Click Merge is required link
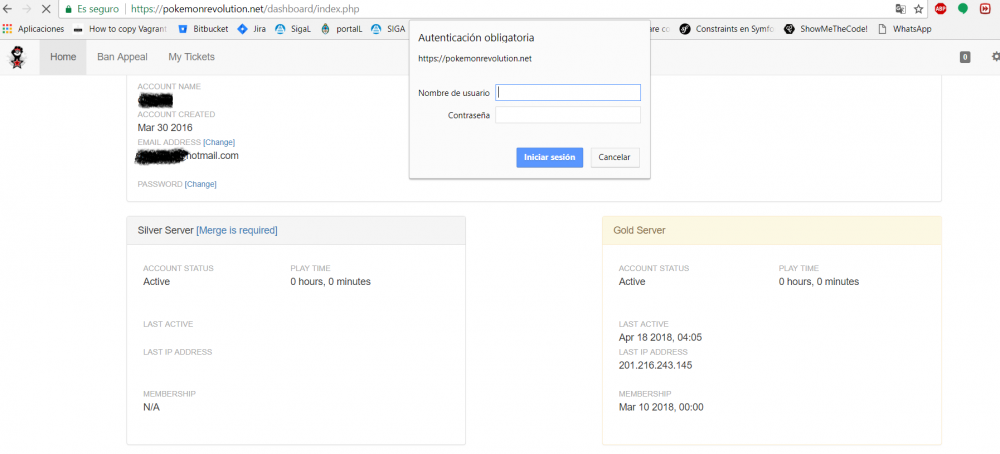1000x454 pixels. tap(237, 230)
